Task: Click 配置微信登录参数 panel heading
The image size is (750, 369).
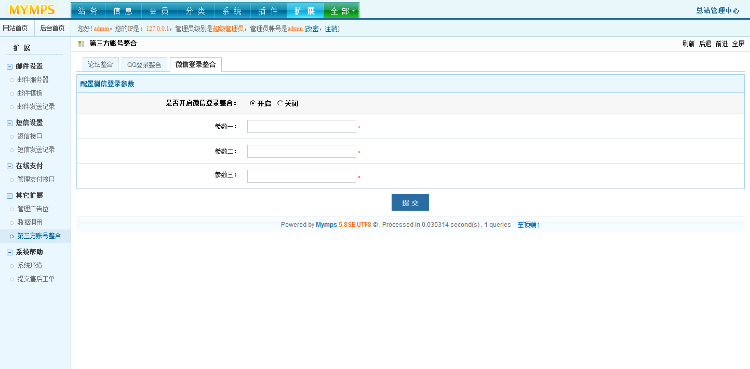Action: pyautogui.click(x=107, y=84)
